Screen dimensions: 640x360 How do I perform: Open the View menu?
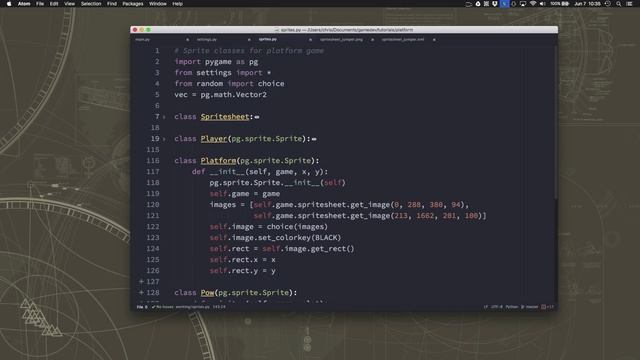[69, 4]
